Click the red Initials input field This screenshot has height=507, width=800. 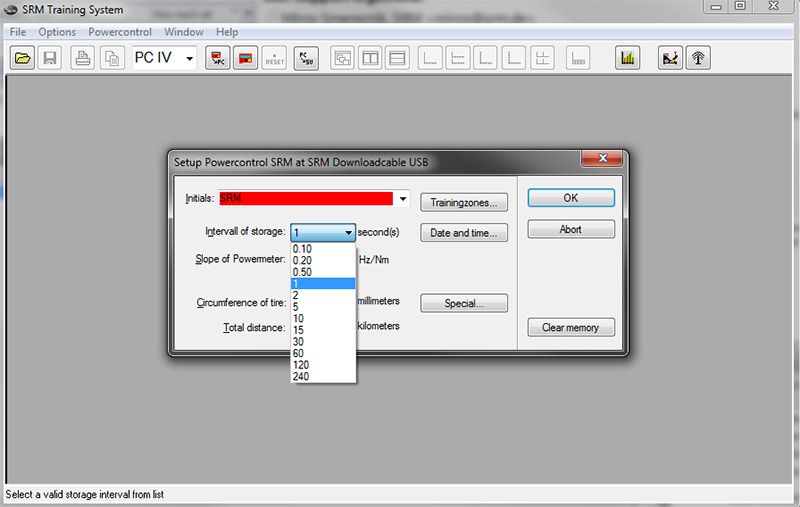[x=305, y=199]
